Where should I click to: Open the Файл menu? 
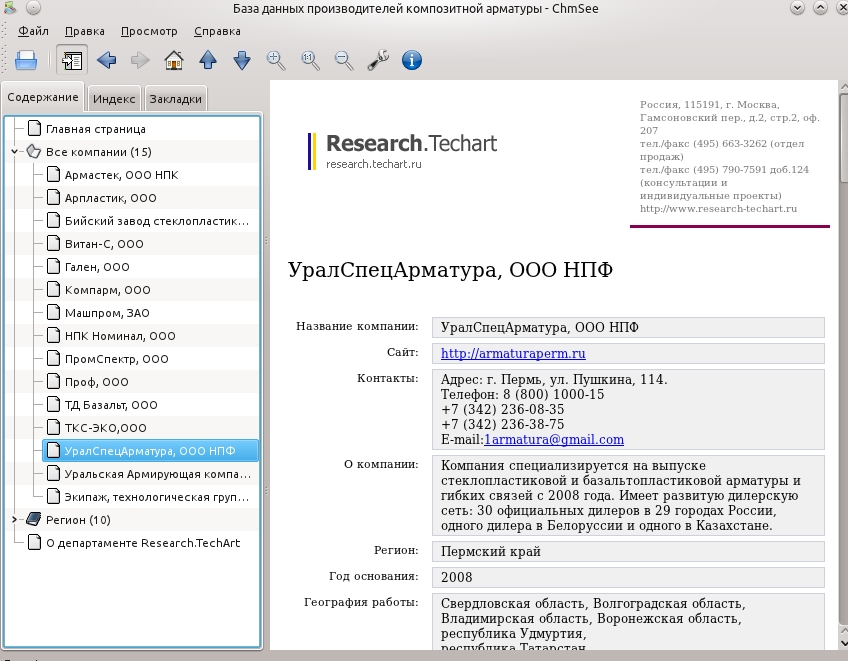[x=34, y=31]
